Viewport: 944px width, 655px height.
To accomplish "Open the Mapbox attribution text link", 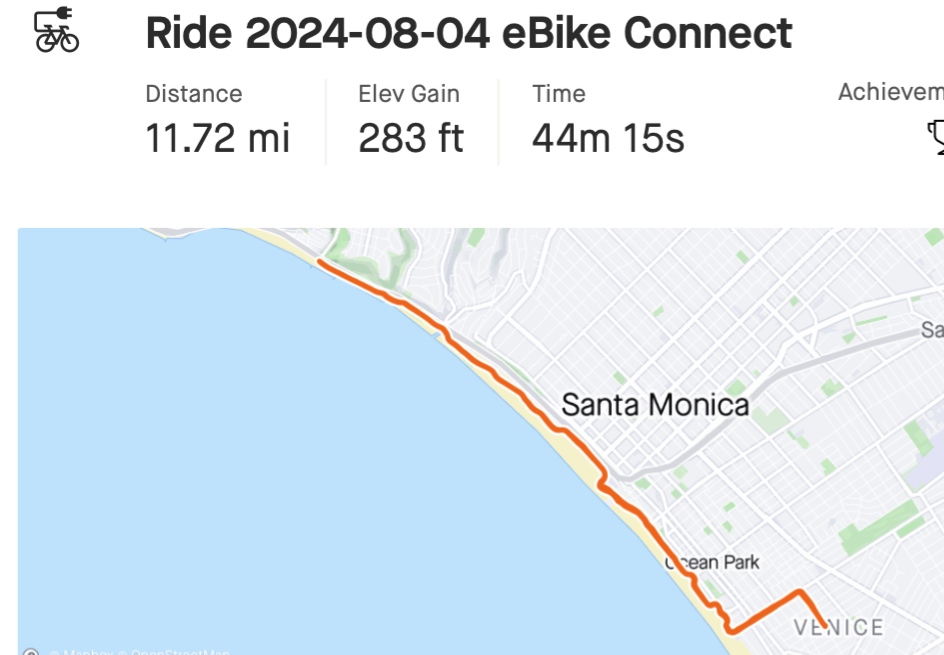I will pos(87,652).
